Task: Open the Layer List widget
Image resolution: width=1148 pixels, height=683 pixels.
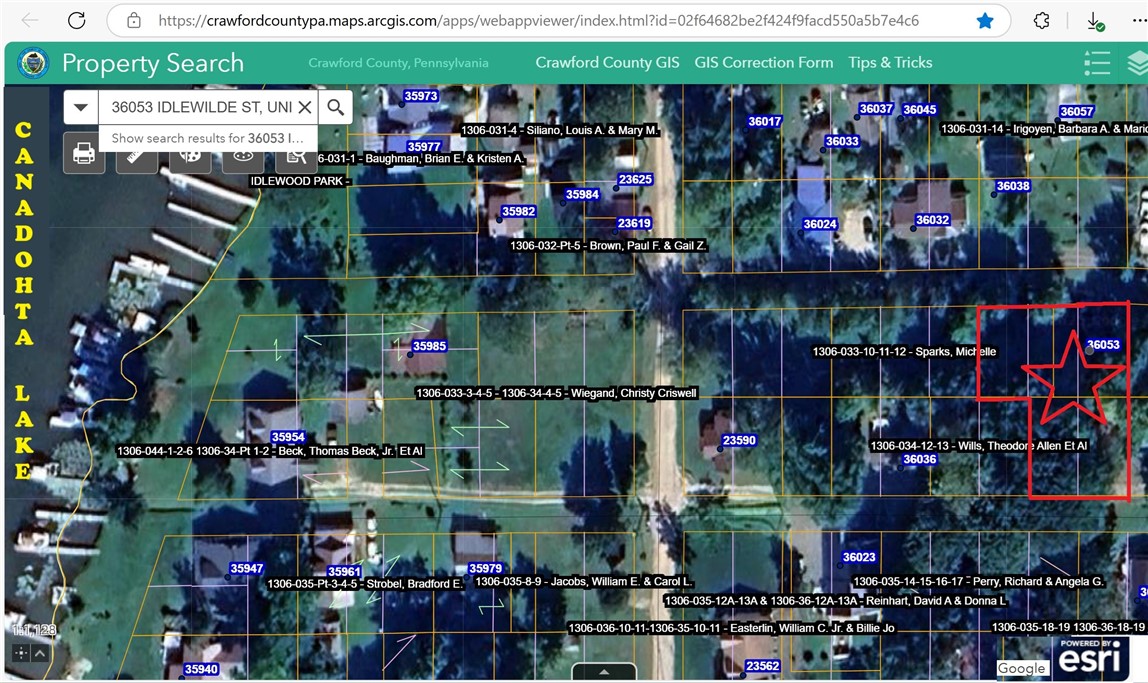Action: click(1137, 63)
